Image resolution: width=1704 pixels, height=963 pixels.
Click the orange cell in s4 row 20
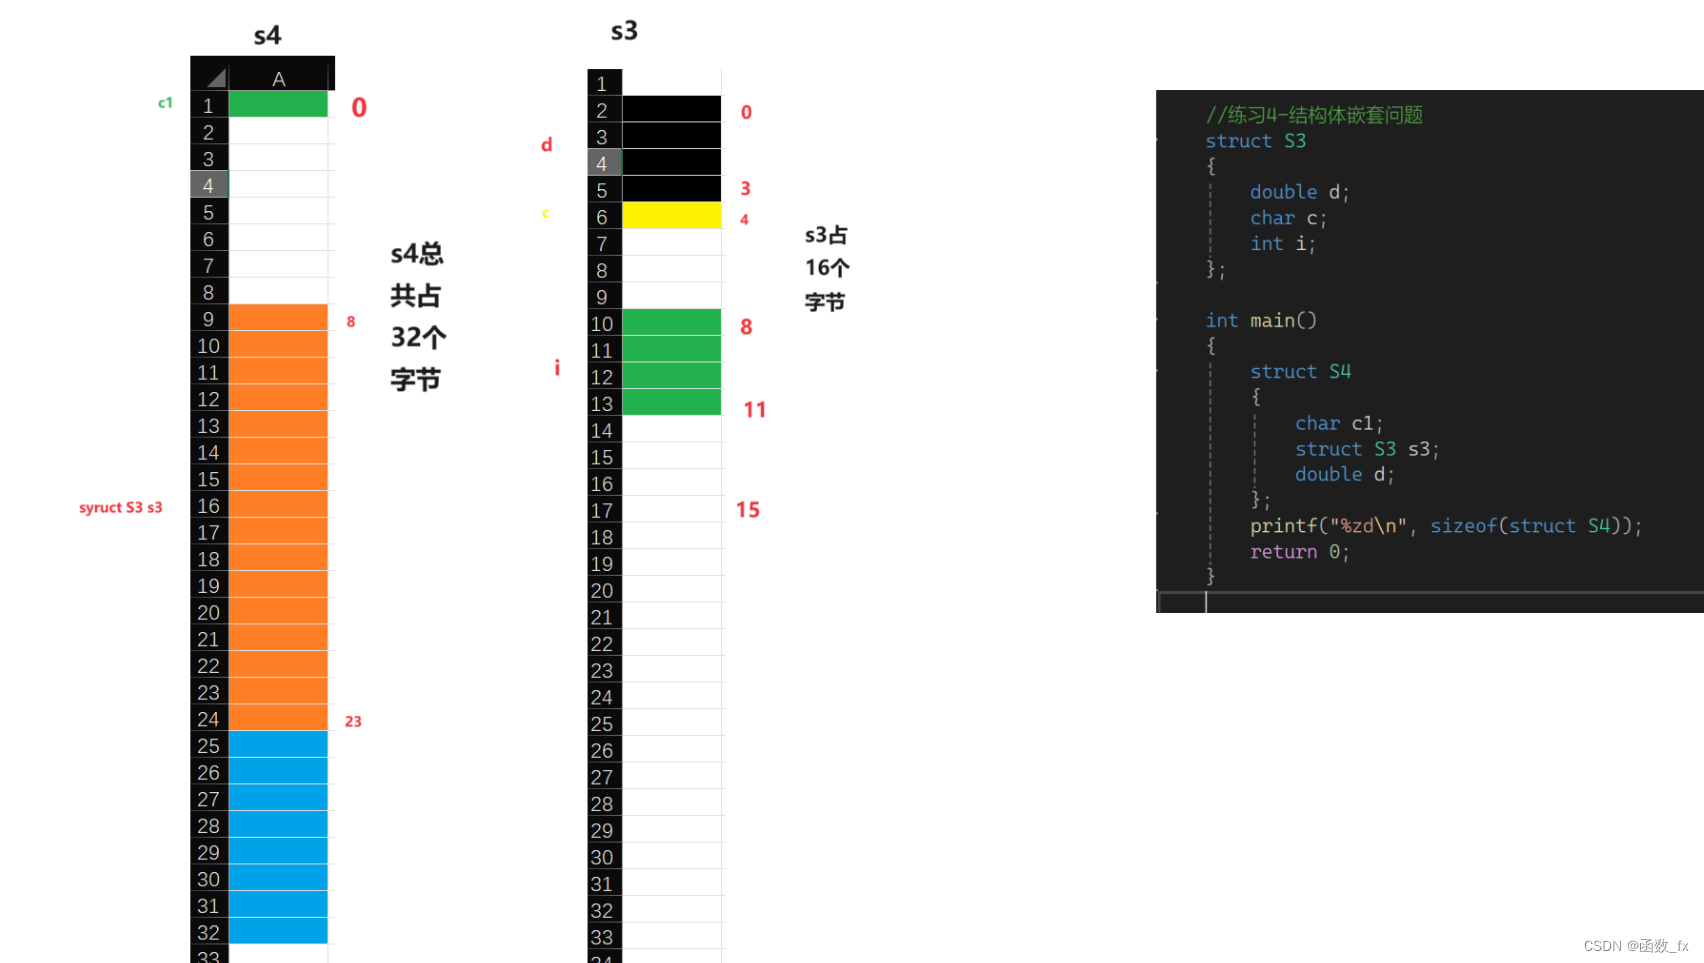click(279, 612)
